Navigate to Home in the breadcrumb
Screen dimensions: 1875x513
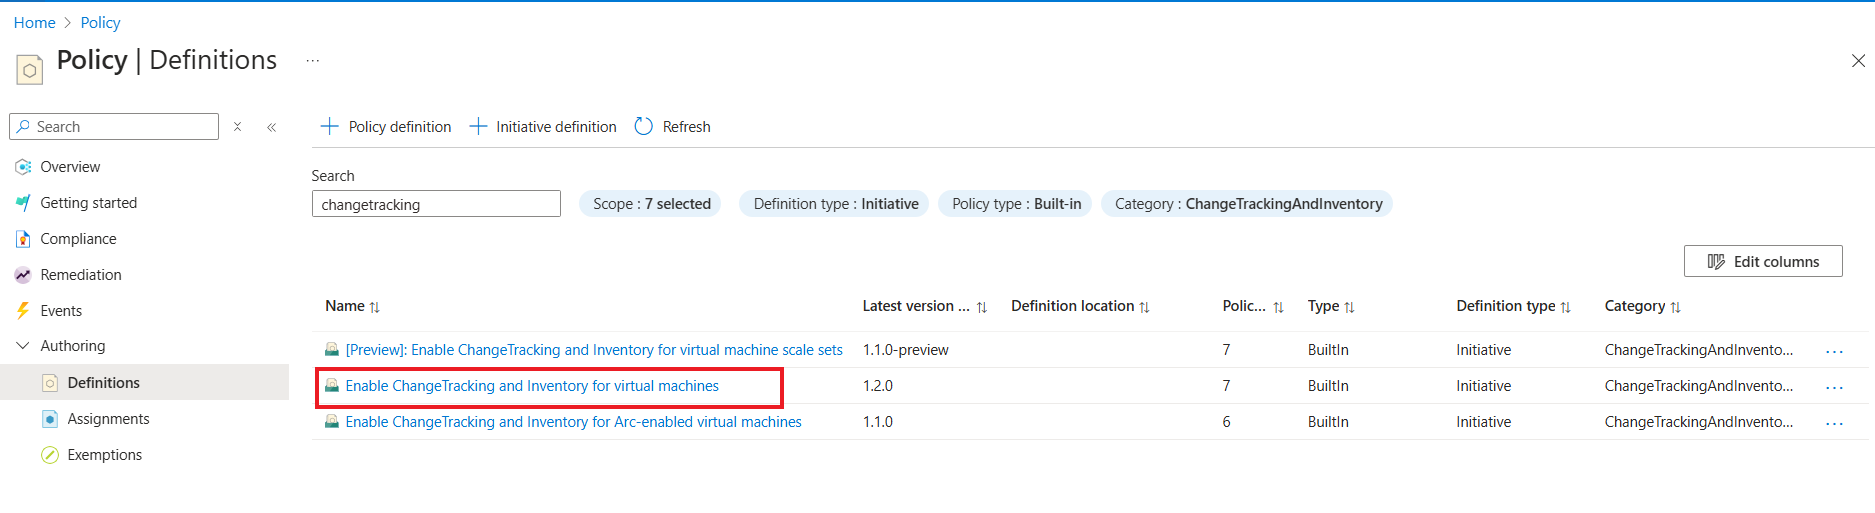(x=34, y=22)
